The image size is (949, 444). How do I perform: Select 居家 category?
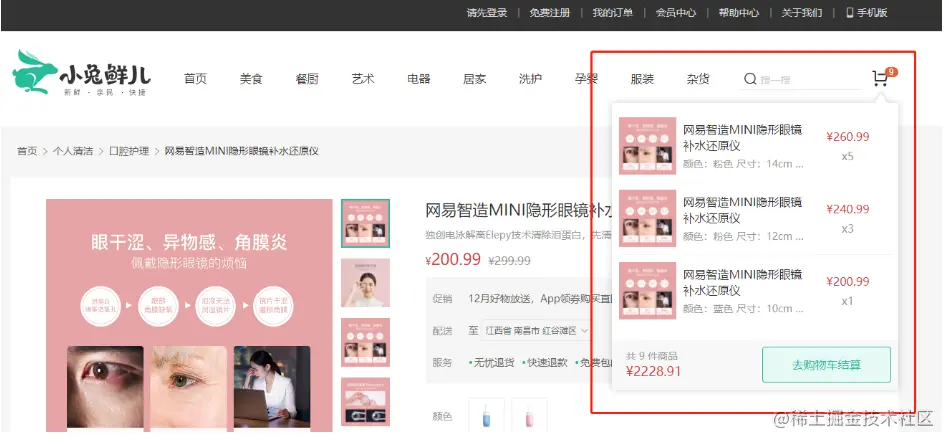point(474,79)
